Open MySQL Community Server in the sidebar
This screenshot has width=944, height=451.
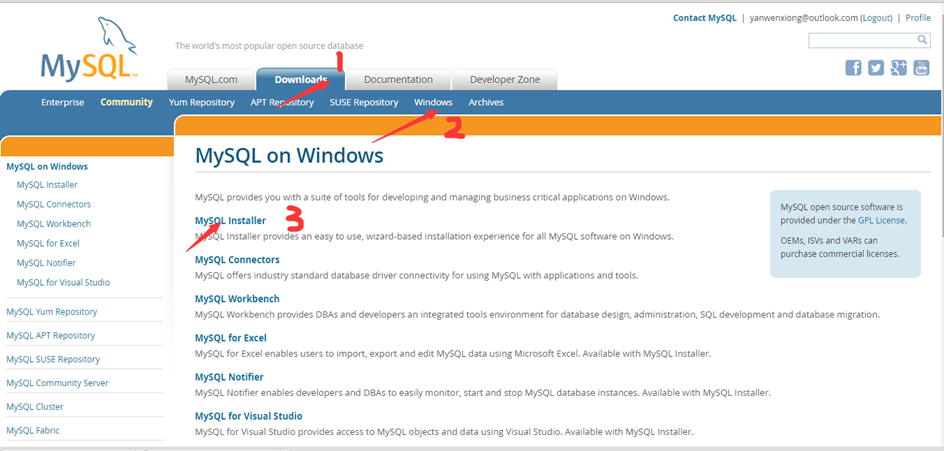pos(57,383)
